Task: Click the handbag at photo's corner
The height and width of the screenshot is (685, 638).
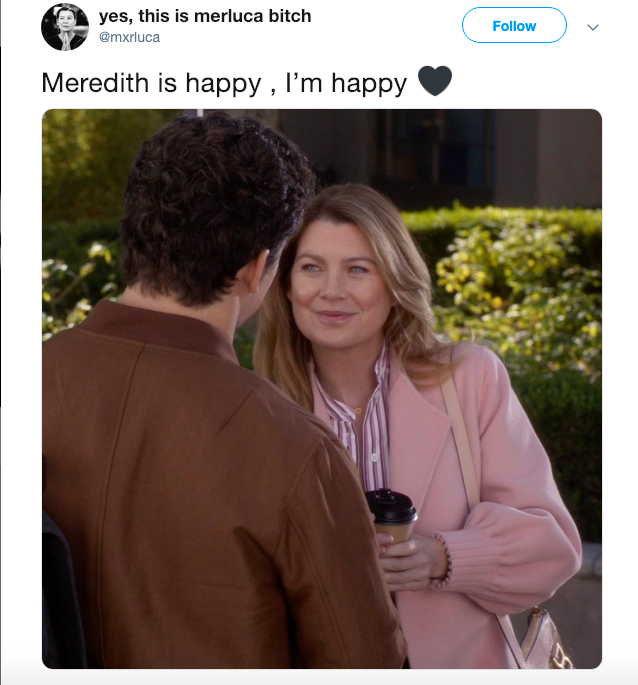Action: click(546, 640)
